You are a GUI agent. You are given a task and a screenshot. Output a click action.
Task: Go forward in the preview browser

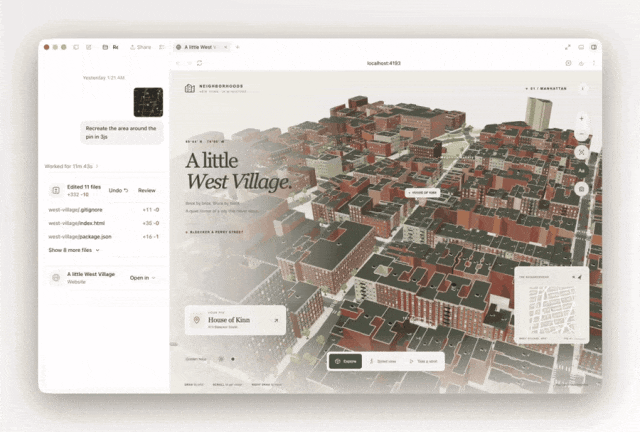tap(189, 63)
